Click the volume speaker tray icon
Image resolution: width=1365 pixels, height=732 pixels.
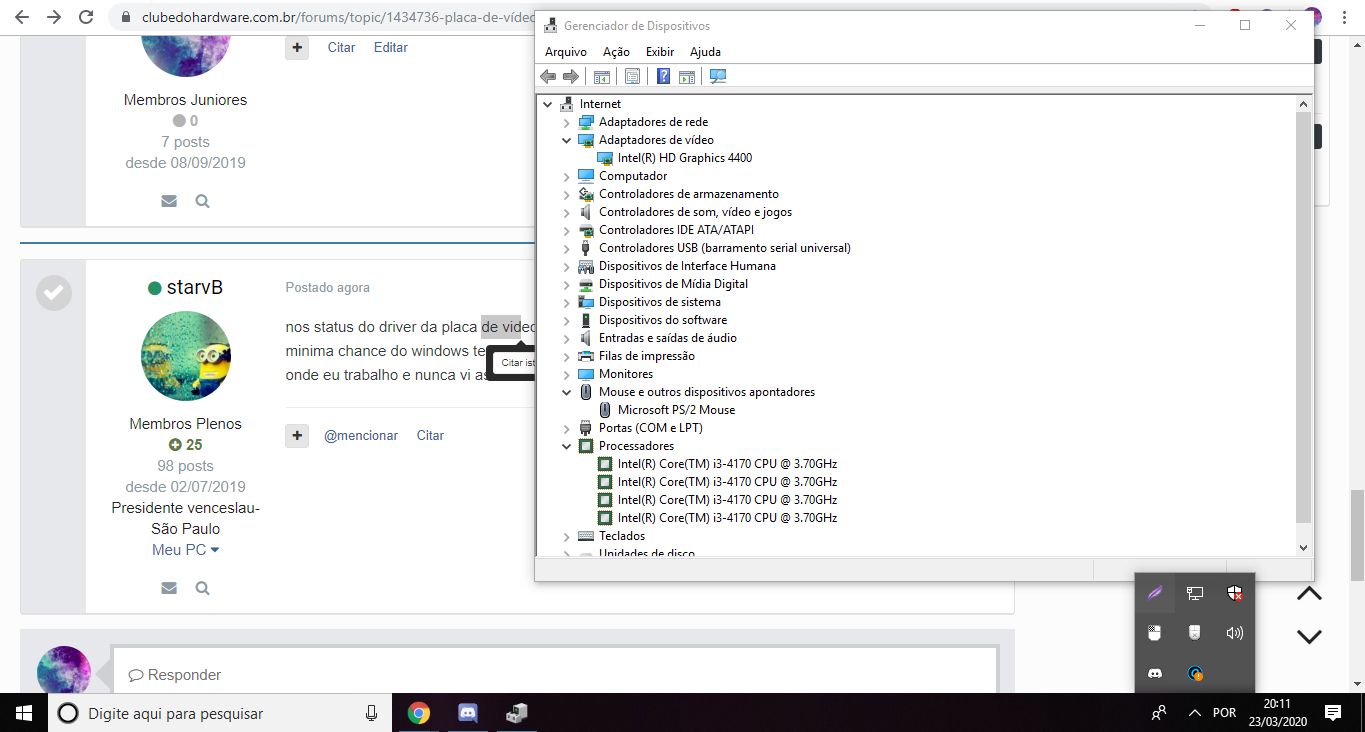coord(1235,633)
